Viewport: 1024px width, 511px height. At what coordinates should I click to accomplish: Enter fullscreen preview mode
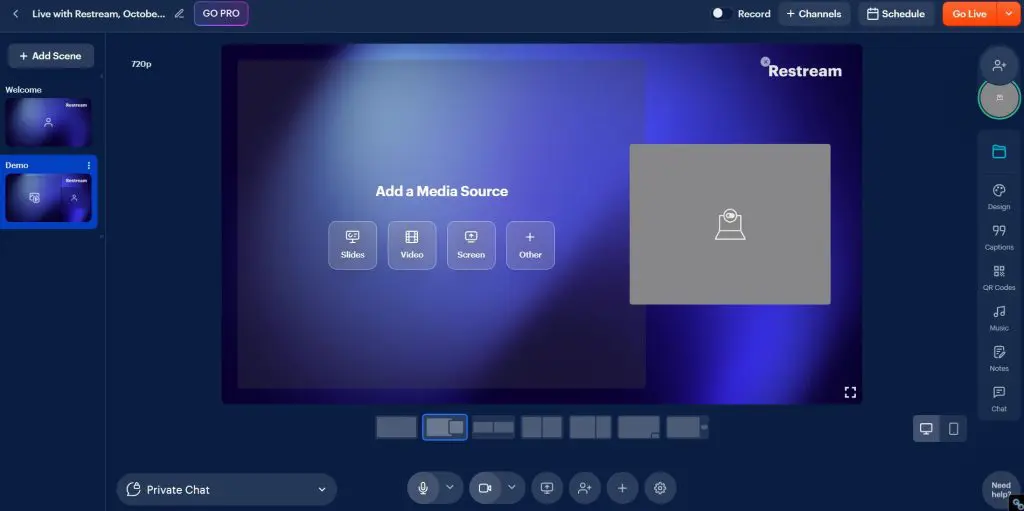click(x=850, y=392)
